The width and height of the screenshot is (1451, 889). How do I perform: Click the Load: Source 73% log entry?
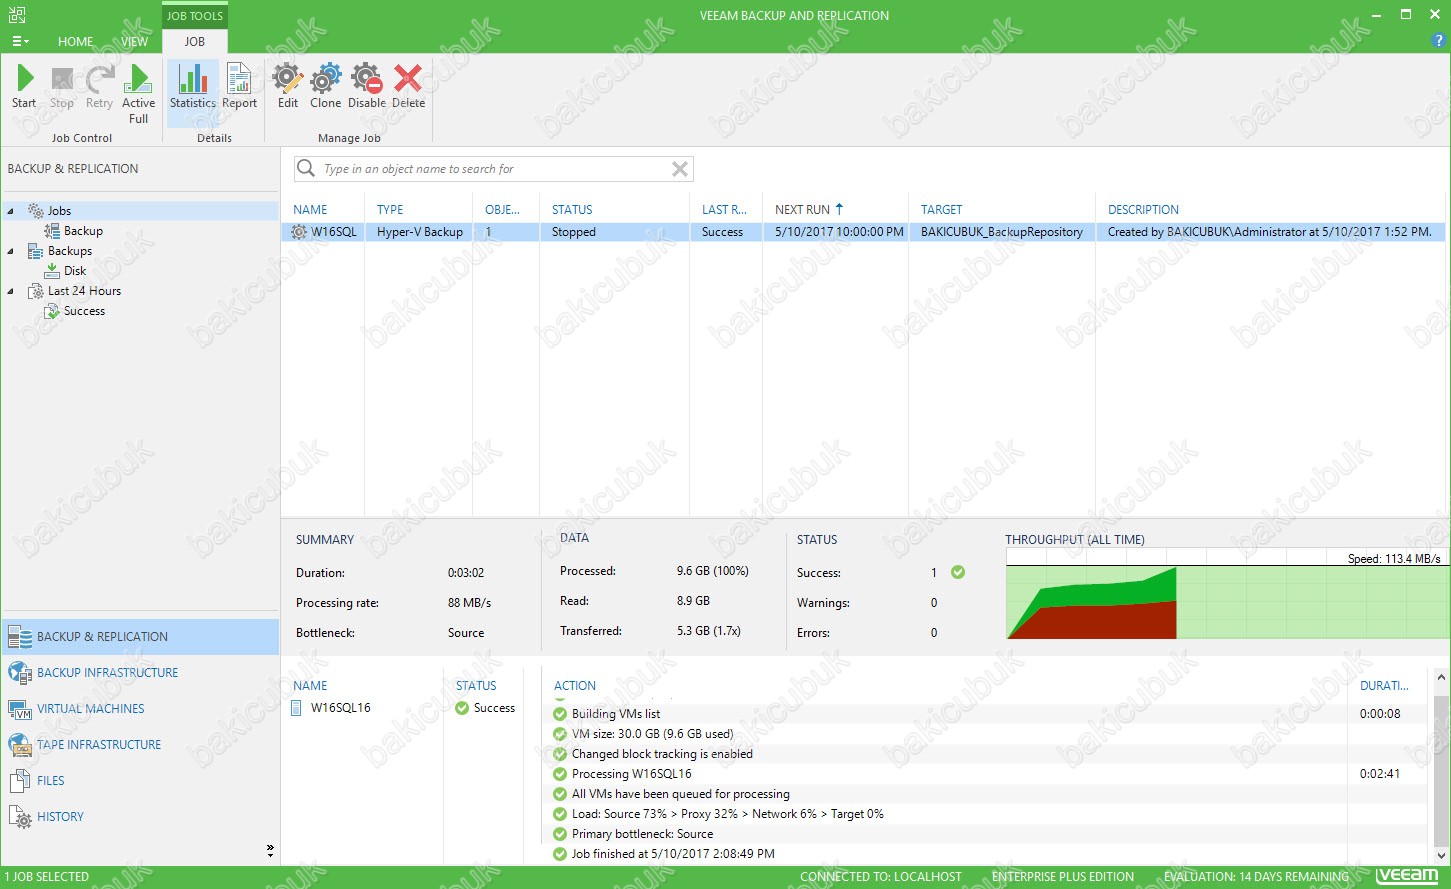[728, 814]
